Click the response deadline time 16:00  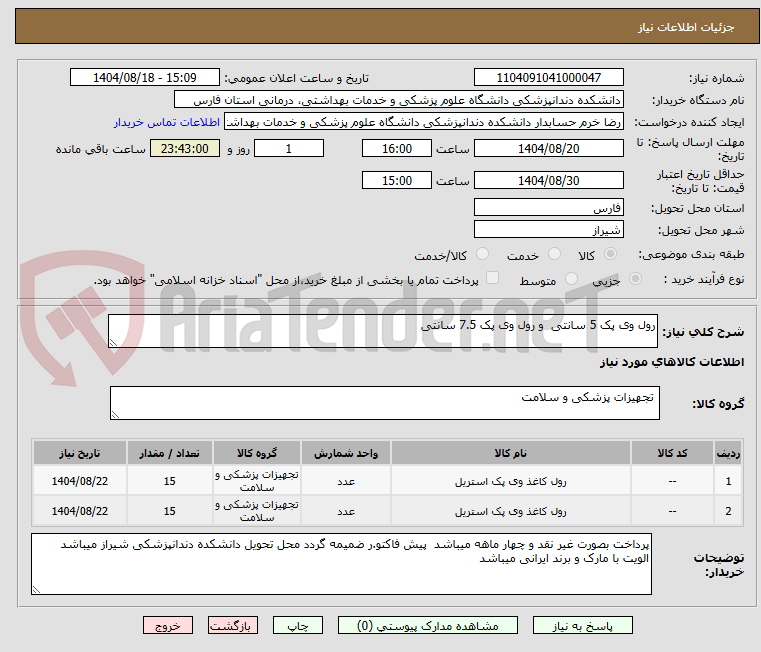coord(397,149)
